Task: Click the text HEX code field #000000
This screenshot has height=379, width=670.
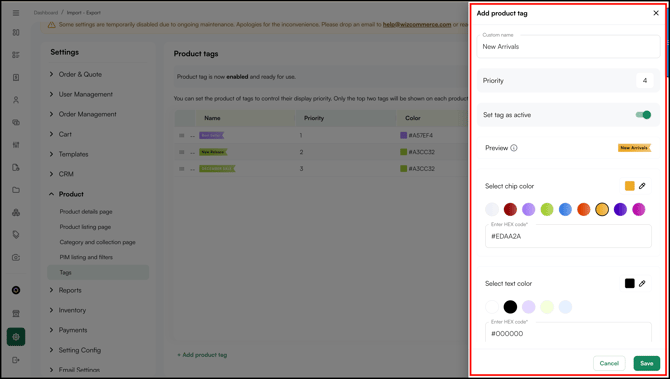Action: coord(568,332)
